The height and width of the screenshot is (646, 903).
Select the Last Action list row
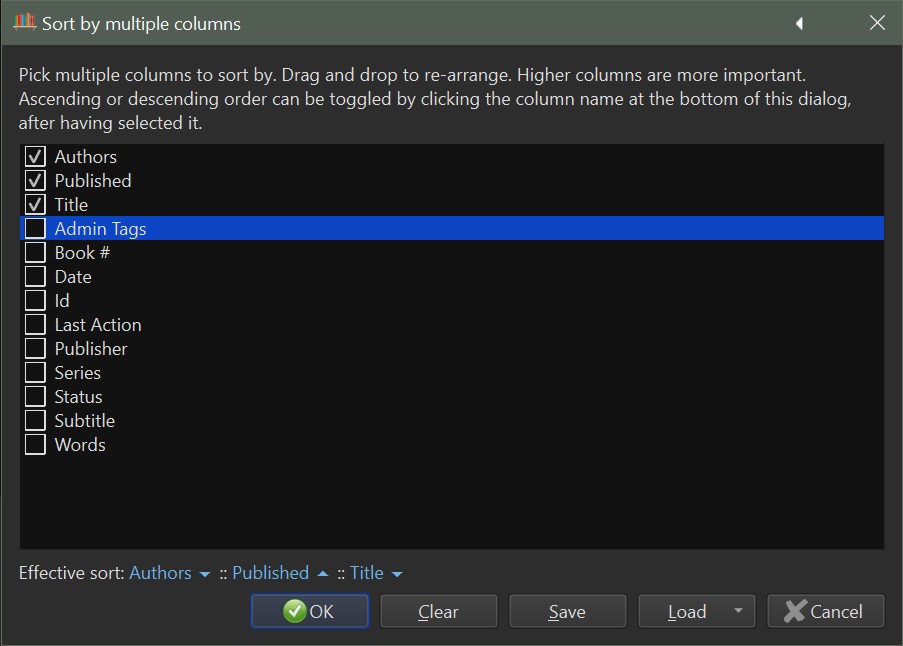click(x=98, y=325)
